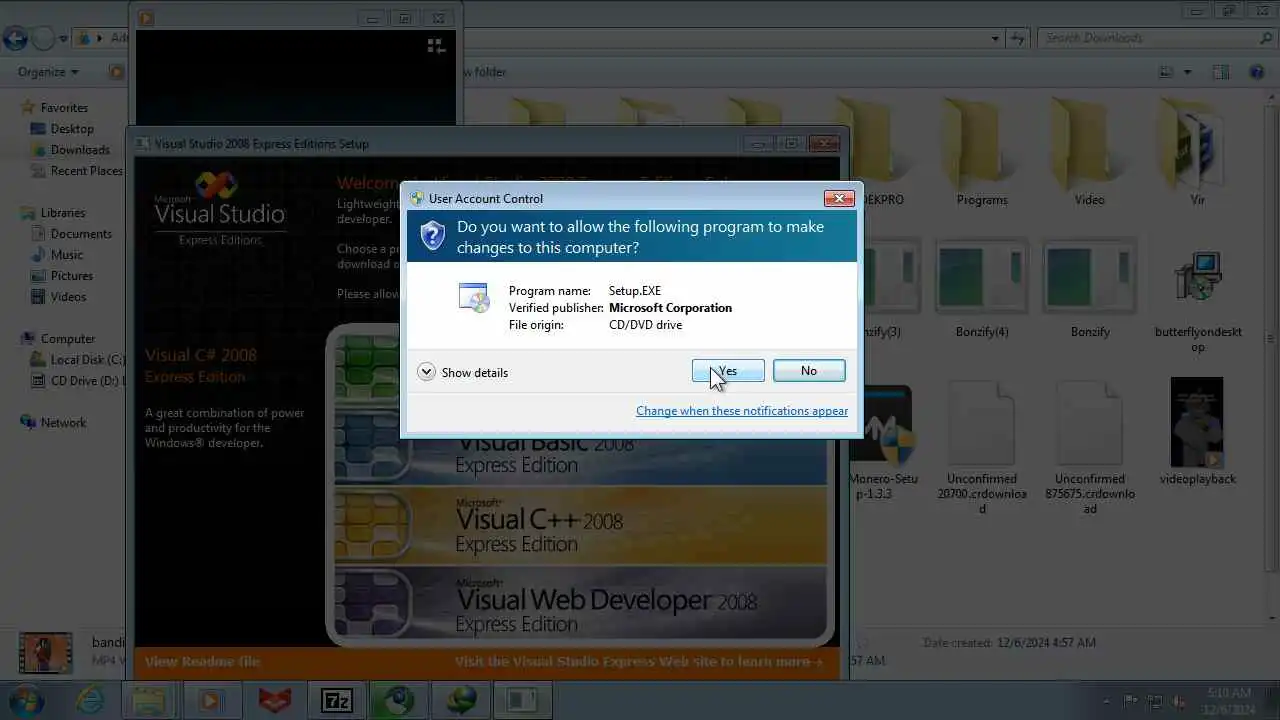Select Network in the navigation pane

[x=63, y=422]
